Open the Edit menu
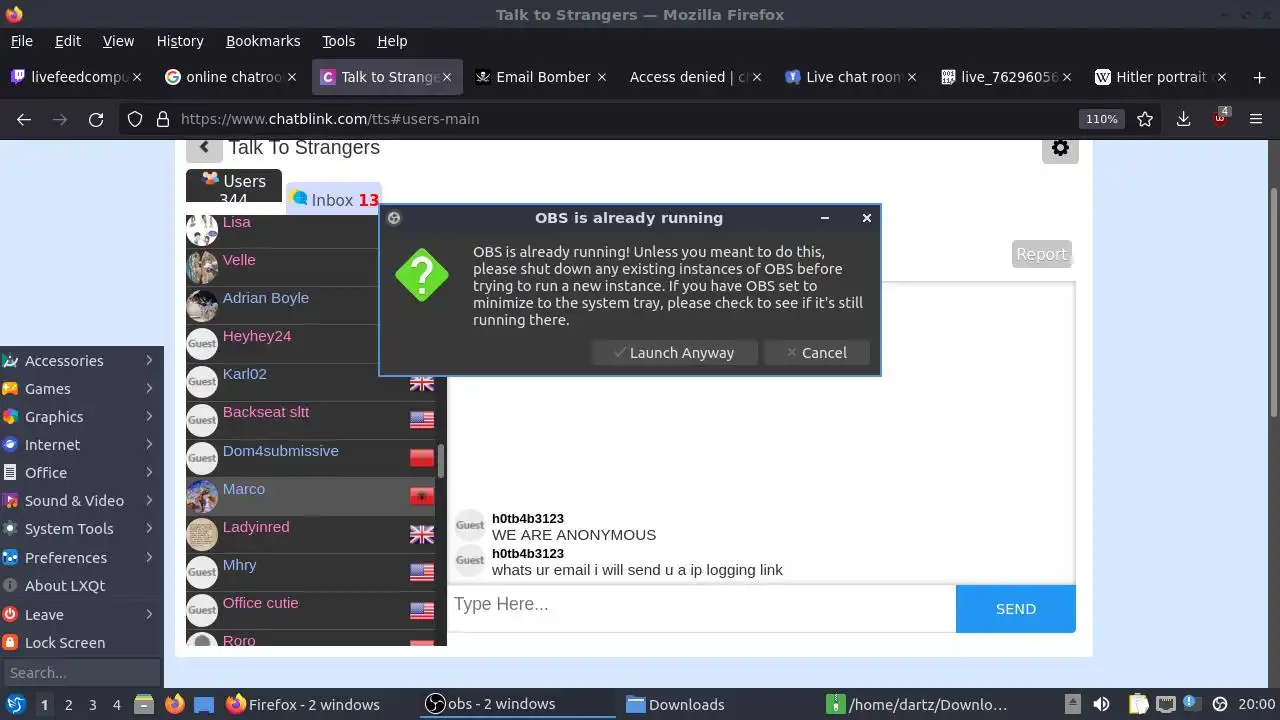1280x720 pixels. point(68,41)
